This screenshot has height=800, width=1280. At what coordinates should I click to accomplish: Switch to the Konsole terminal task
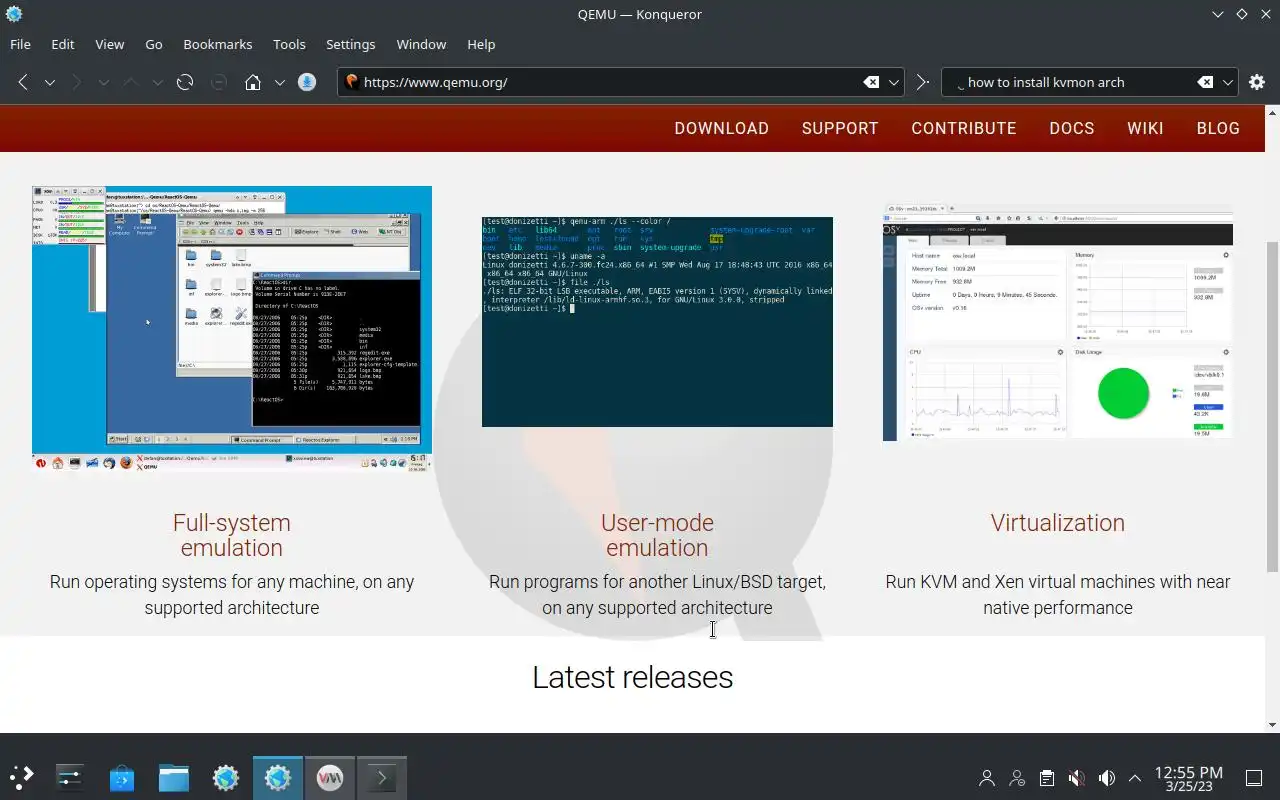382,777
